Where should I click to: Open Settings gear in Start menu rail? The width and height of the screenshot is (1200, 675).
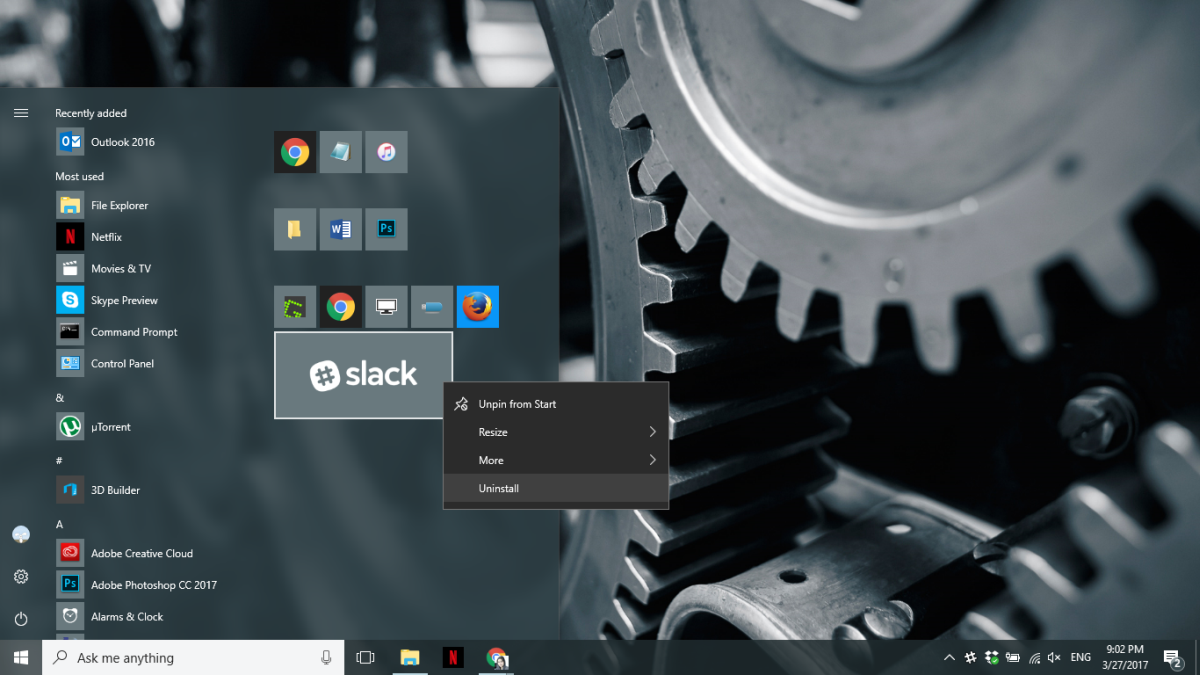21,577
